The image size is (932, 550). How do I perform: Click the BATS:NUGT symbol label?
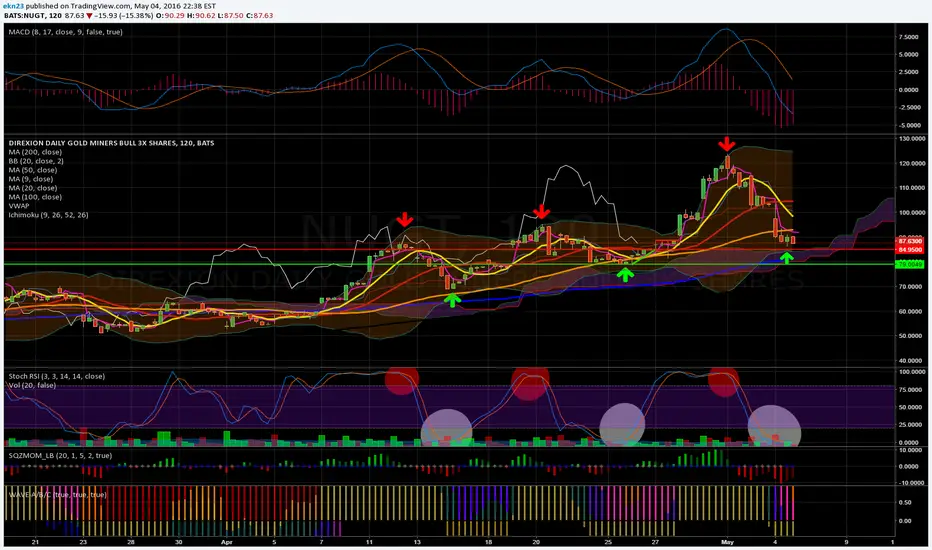pyautogui.click(x=23, y=15)
